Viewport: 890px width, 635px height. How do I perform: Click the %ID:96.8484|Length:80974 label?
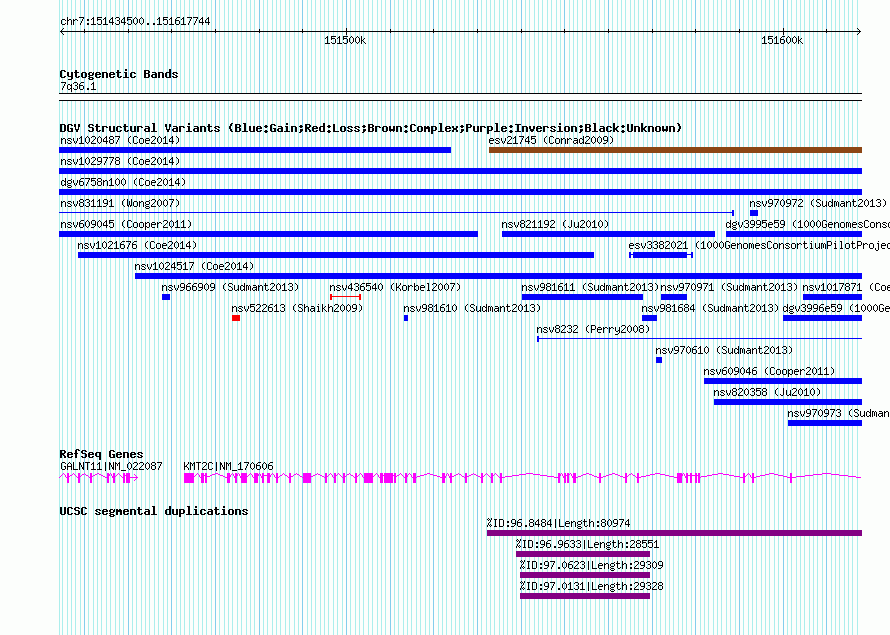click(x=559, y=523)
